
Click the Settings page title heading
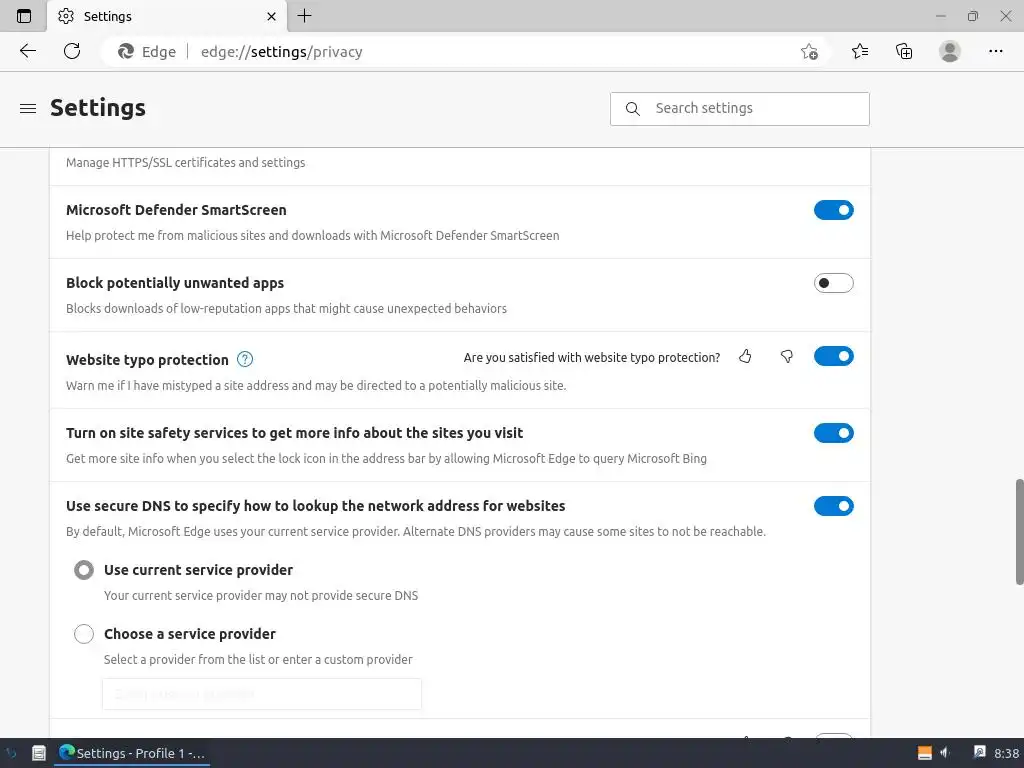click(98, 108)
